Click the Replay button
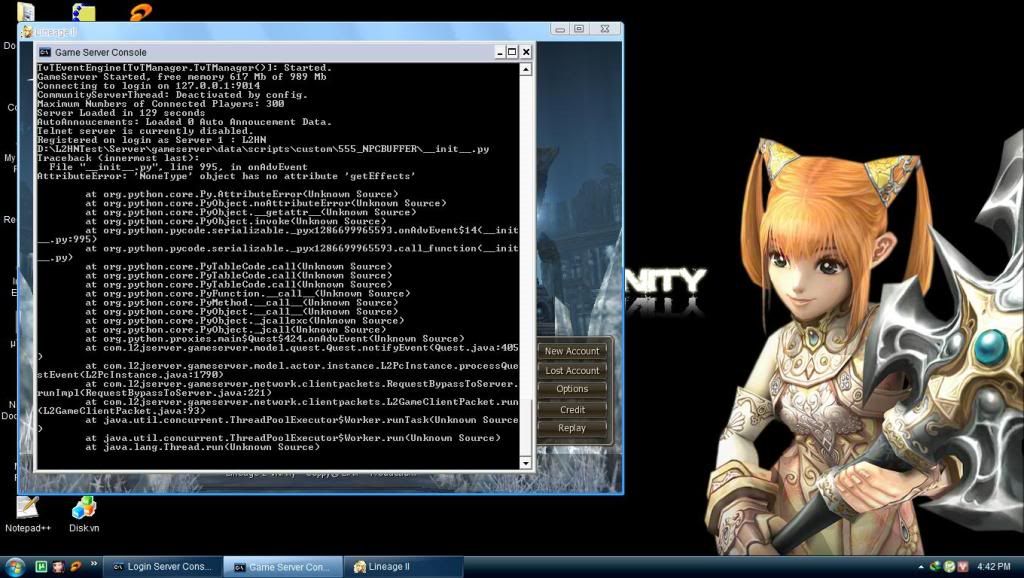The image size is (1024, 578). [x=572, y=428]
